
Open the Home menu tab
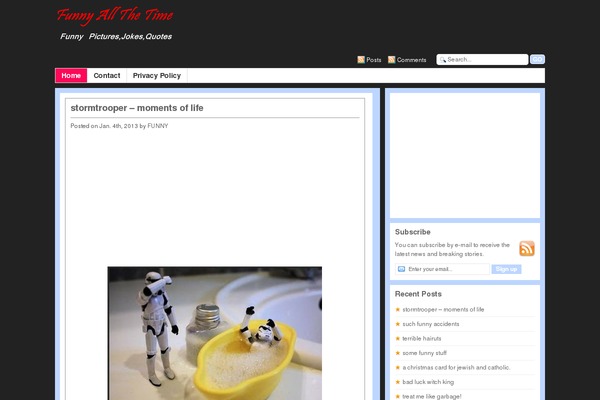pyautogui.click(x=71, y=75)
